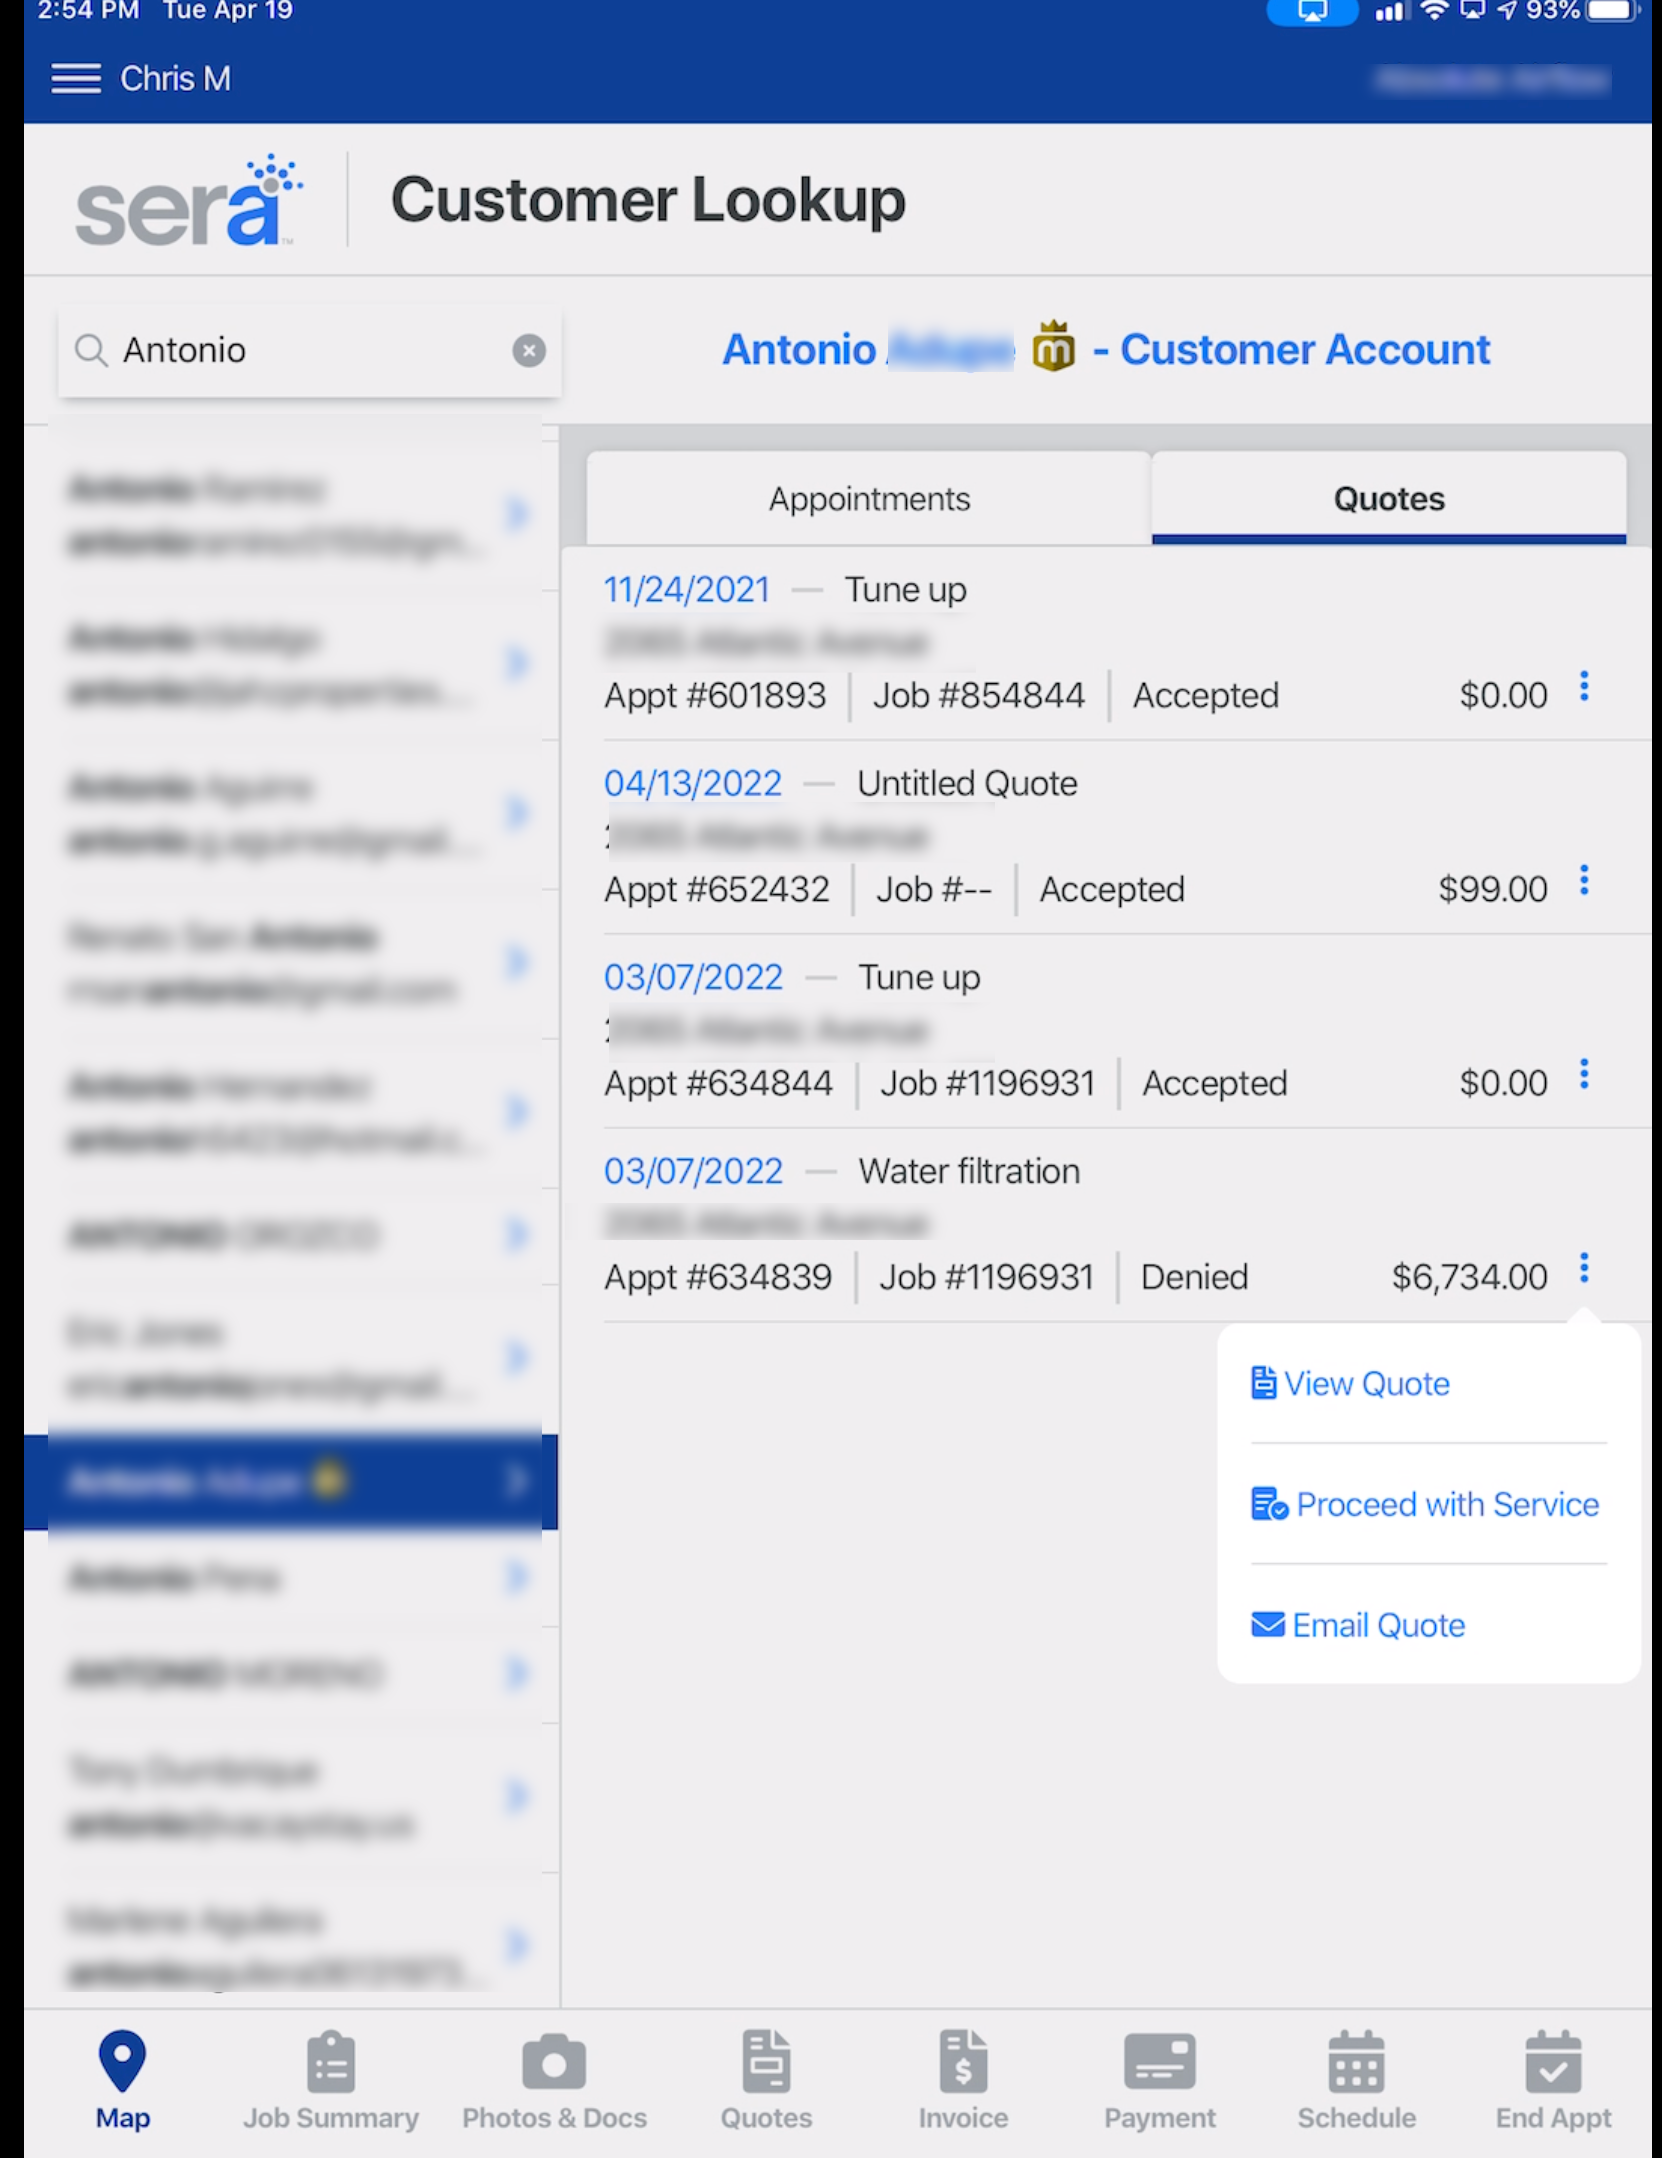Viewport: 1662px width, 2158px height.
Task: Clear the Antonio search text
Action: [x=529, y=350]
